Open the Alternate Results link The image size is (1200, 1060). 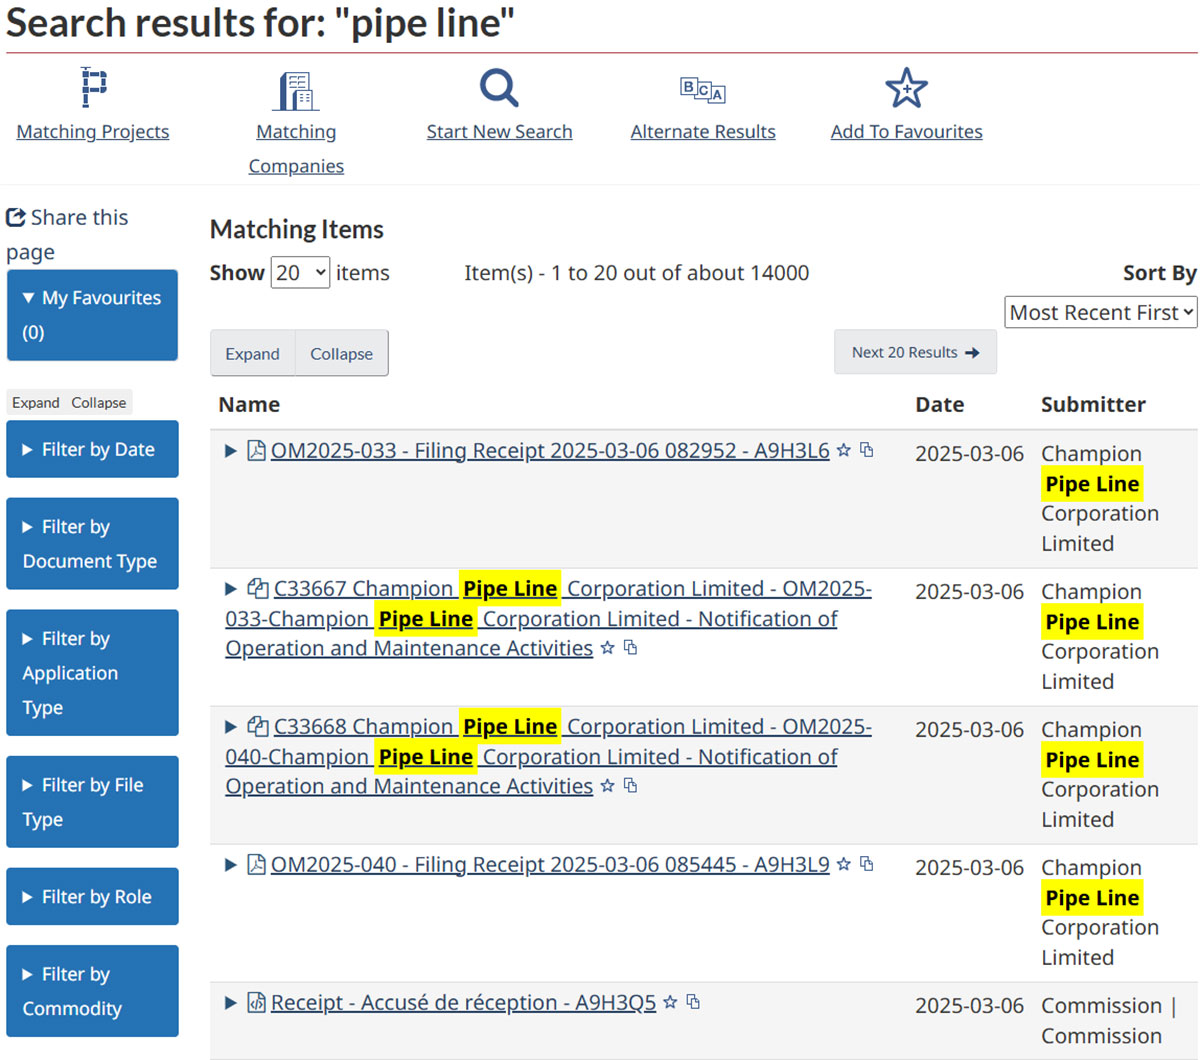click(x=703, y=131)
